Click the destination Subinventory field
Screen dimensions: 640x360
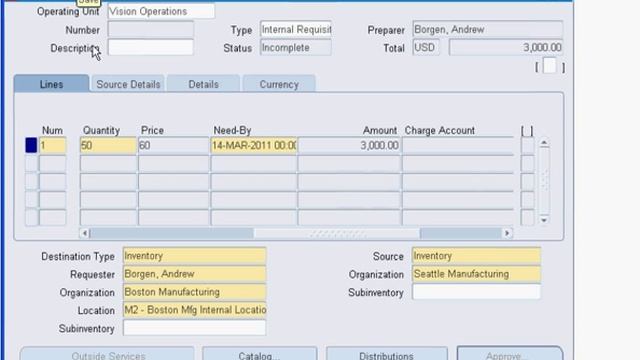click(x=195, y=328)
